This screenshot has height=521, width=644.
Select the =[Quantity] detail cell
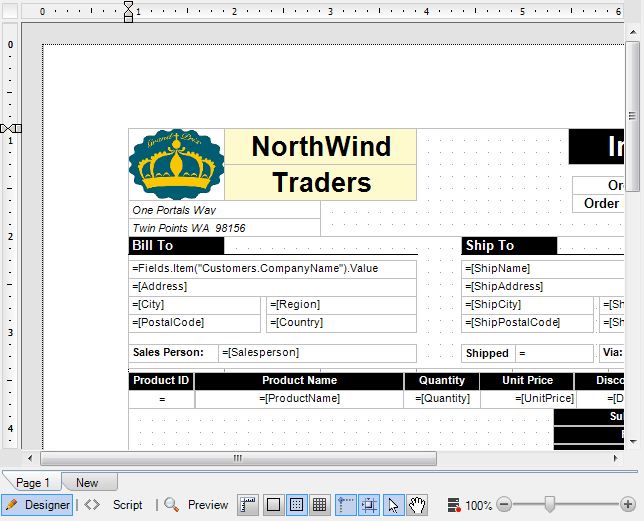[442, 399]
